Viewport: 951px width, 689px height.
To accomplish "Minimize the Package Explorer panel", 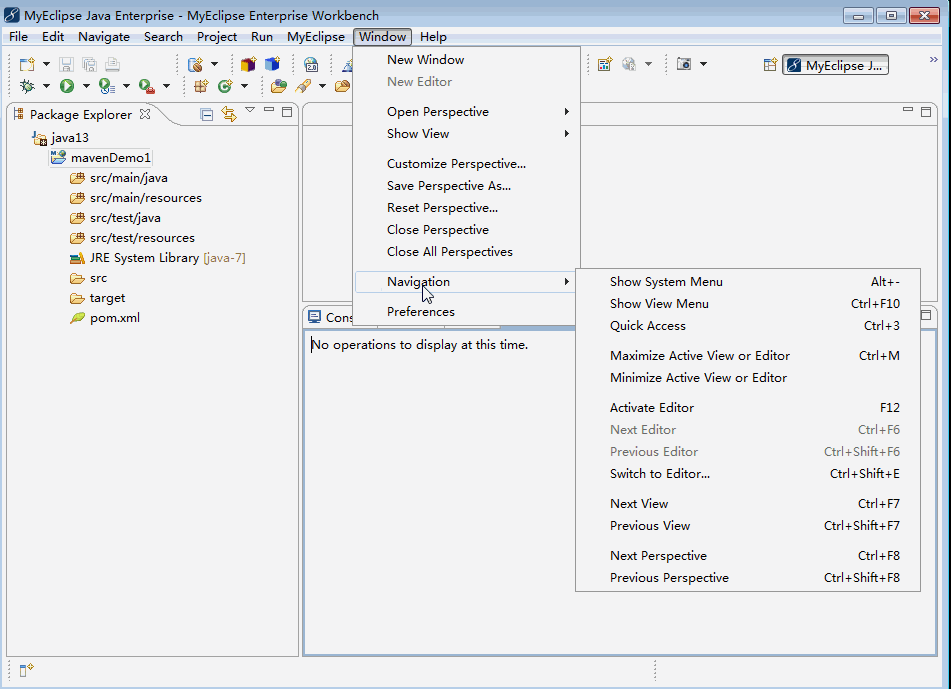I will 269,110.
